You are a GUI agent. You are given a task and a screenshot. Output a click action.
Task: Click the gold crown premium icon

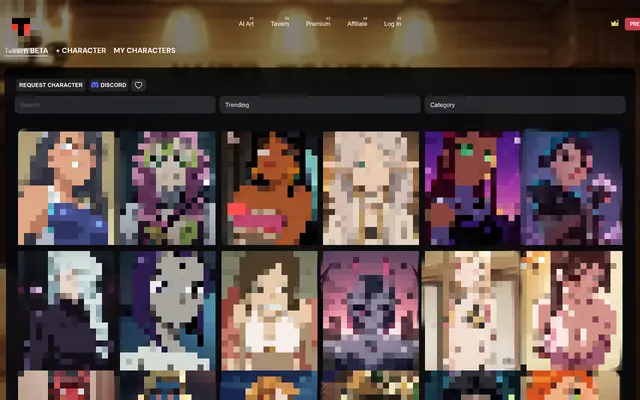click(614, 23)
